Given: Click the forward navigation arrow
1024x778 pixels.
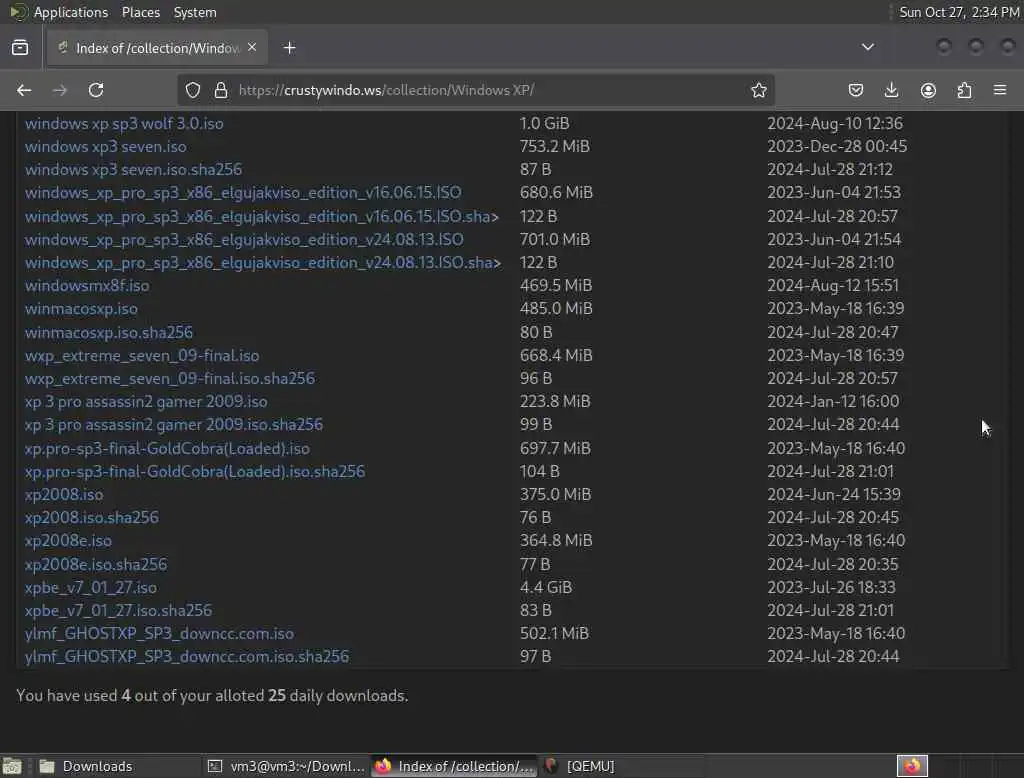Looking at the screenshot, I should coord(59,90).
